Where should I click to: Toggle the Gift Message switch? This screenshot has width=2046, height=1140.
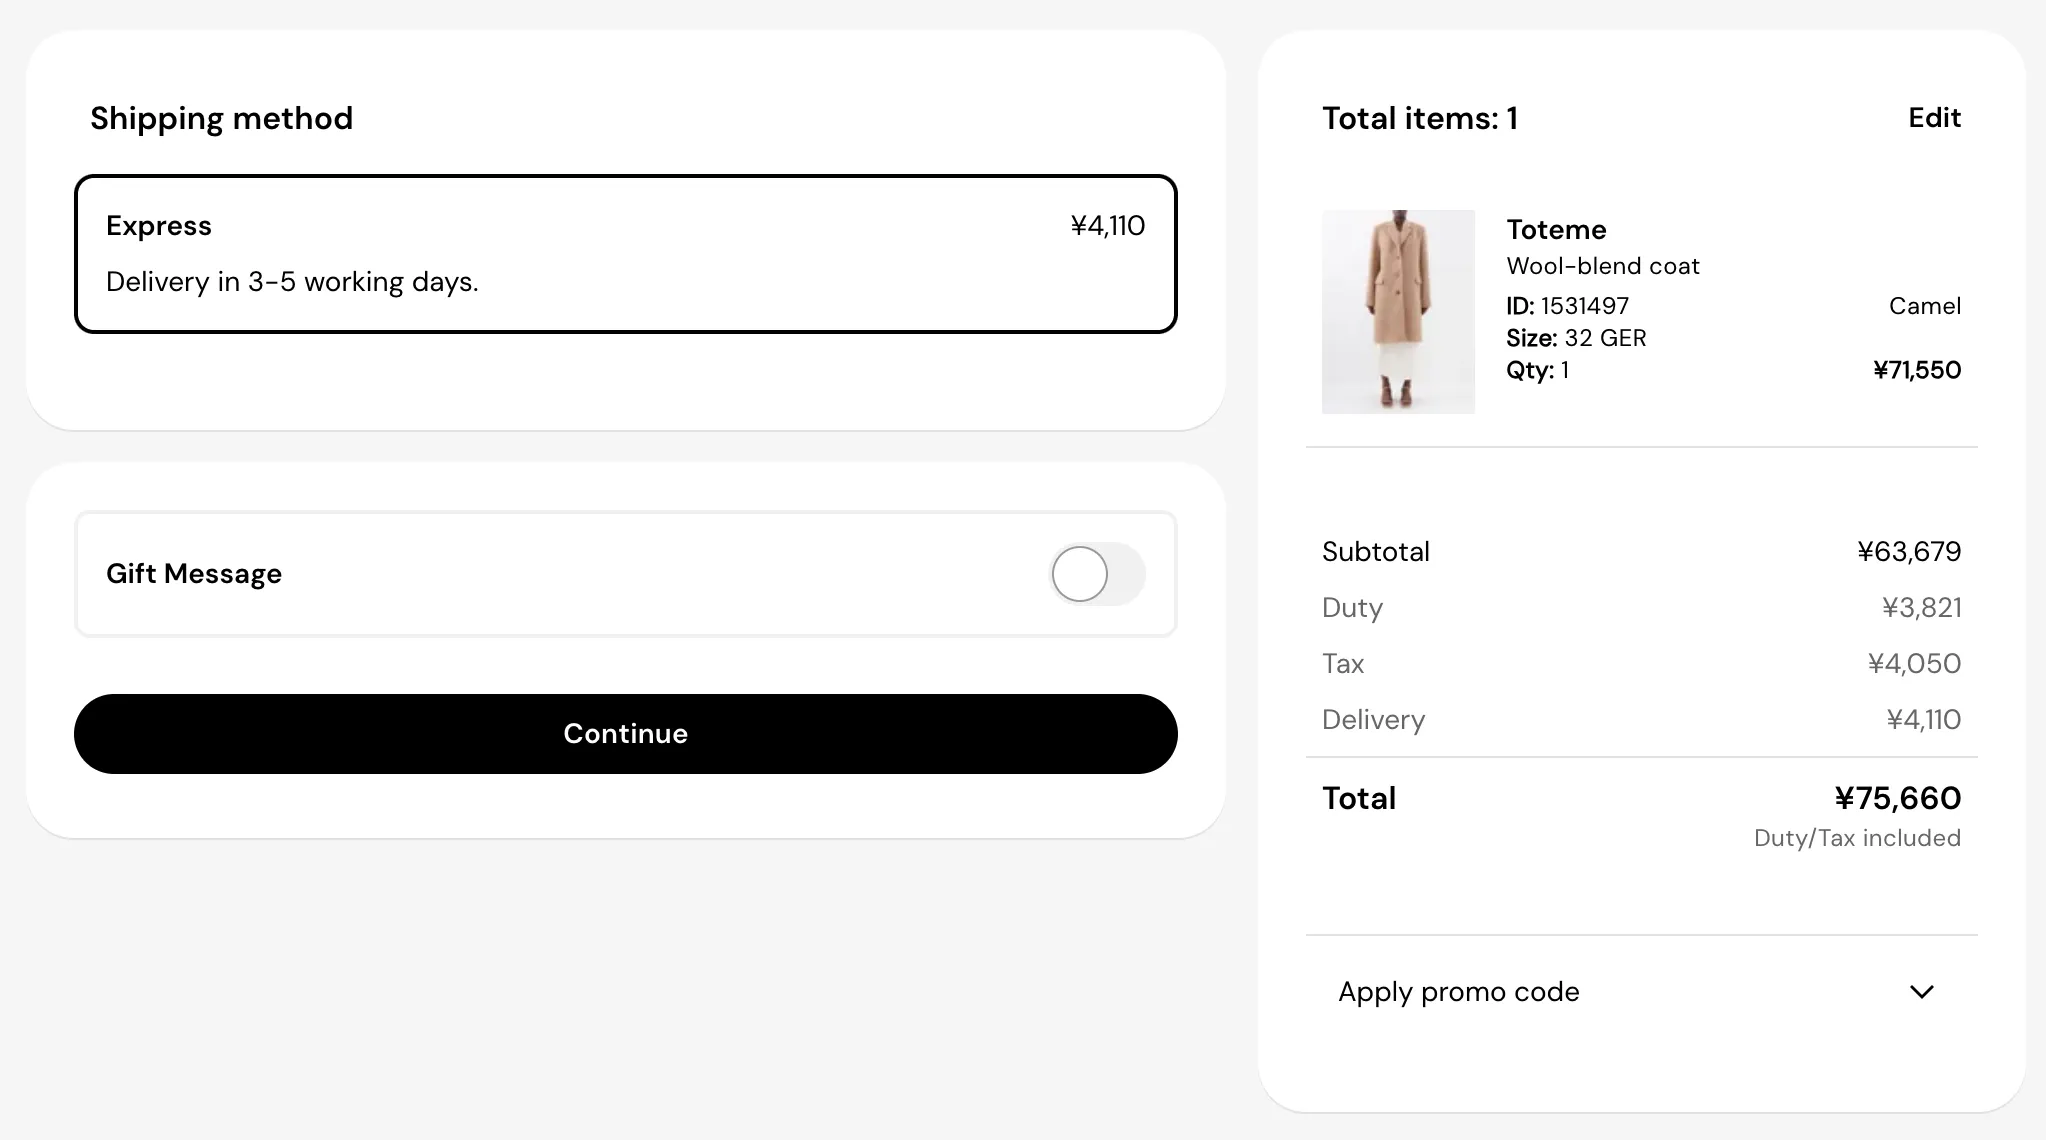(1097, 574)
